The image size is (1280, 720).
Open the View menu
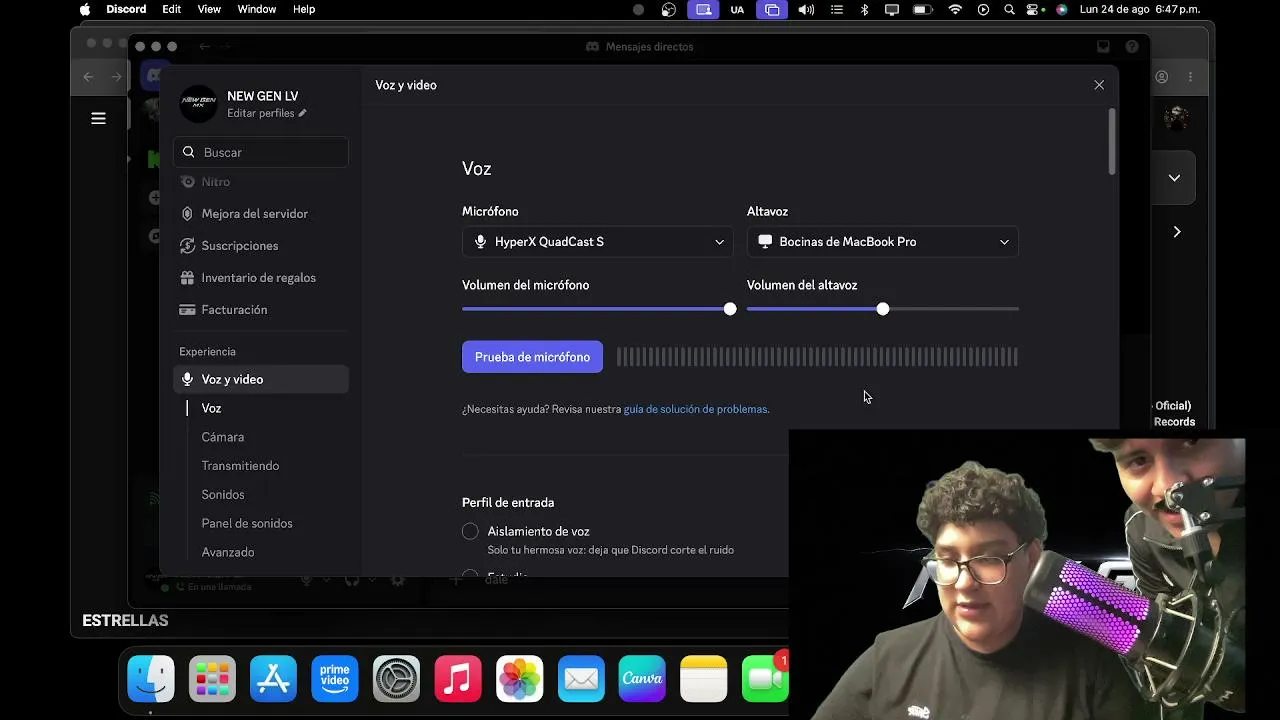209,10
